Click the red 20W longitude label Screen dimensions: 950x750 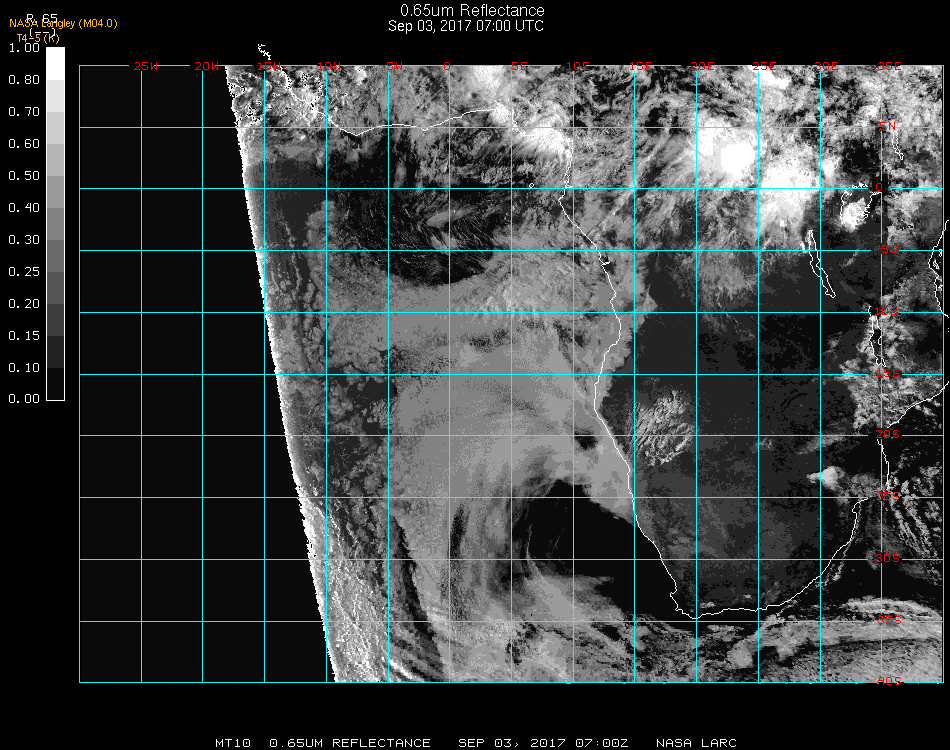(207, 66)
